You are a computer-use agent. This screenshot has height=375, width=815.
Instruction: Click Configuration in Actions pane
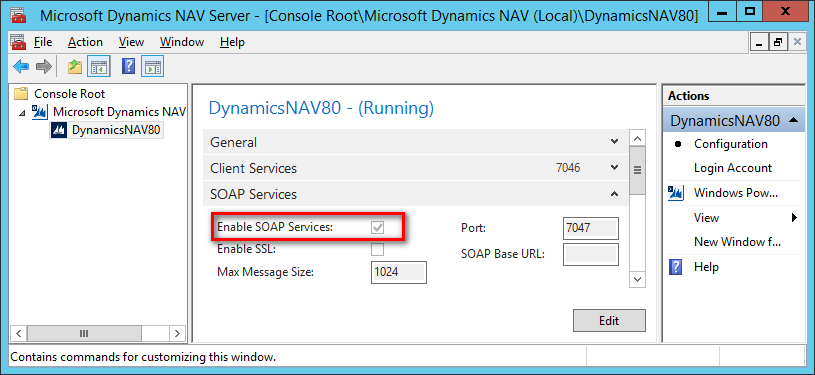tap(731, 144)
